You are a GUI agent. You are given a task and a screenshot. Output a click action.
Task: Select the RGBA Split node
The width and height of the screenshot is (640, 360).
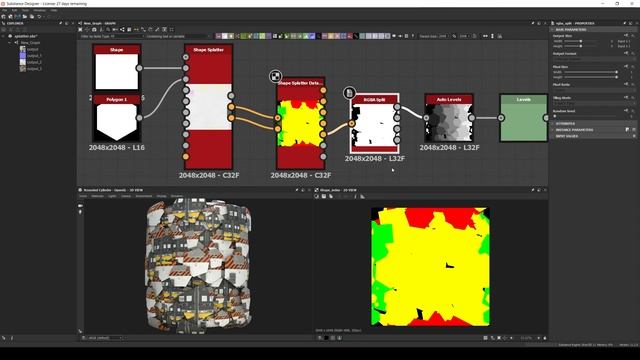click(375, 124)
